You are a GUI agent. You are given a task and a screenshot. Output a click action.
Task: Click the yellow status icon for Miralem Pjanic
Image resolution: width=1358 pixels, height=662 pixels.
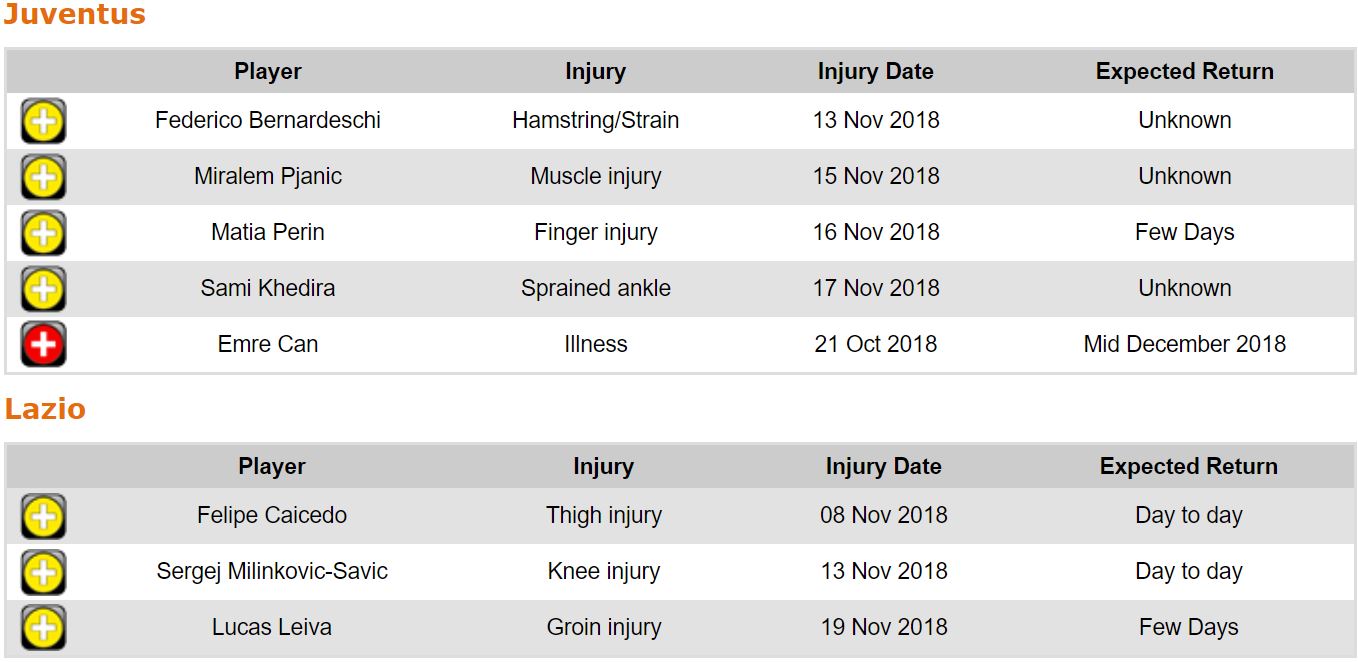(43, 178)
